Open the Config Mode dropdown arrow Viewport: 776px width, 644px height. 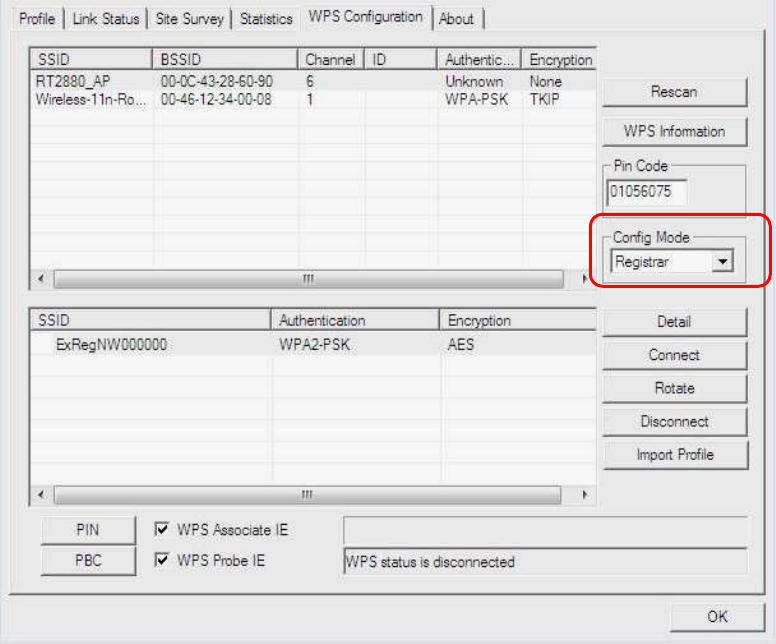tap(723, 261)
